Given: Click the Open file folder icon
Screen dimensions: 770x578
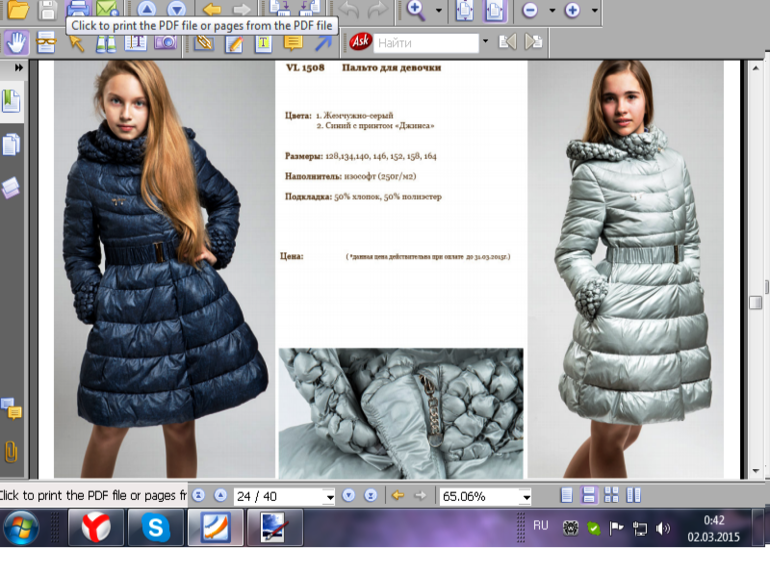Looking at the screenshot, I should point(17,10).
